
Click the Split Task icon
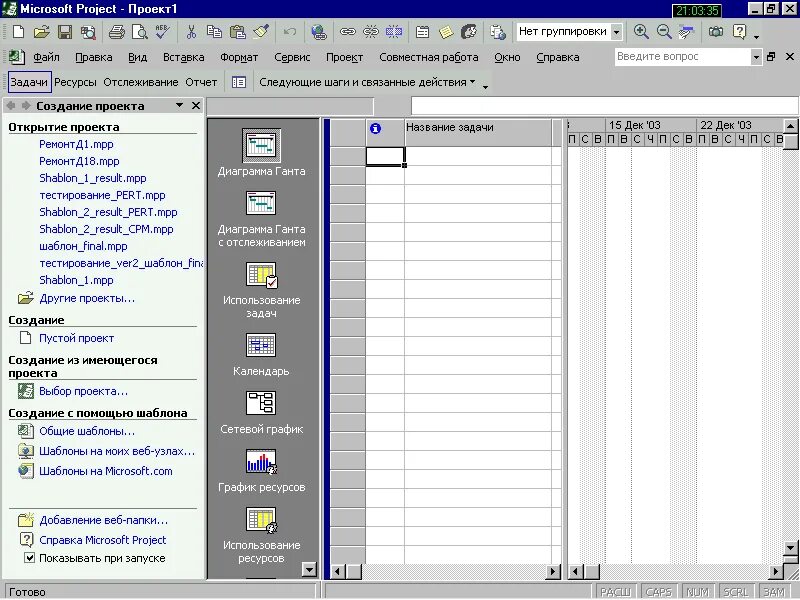tap(394, 32)
